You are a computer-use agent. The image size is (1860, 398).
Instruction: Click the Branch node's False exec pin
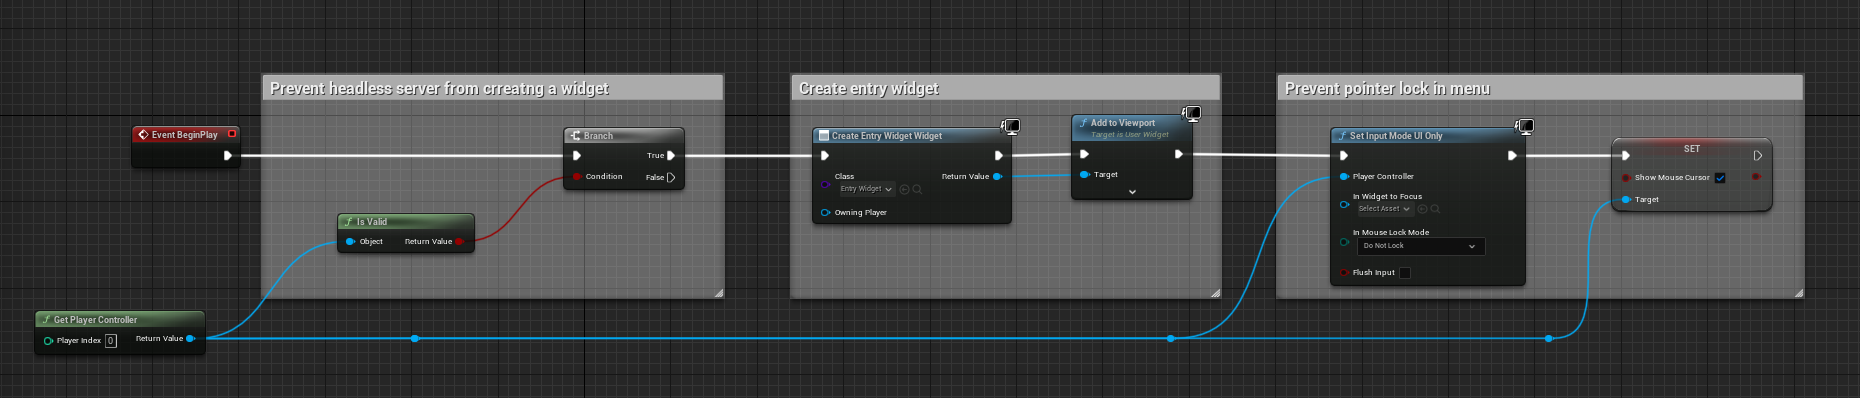(x=671, y=177)
